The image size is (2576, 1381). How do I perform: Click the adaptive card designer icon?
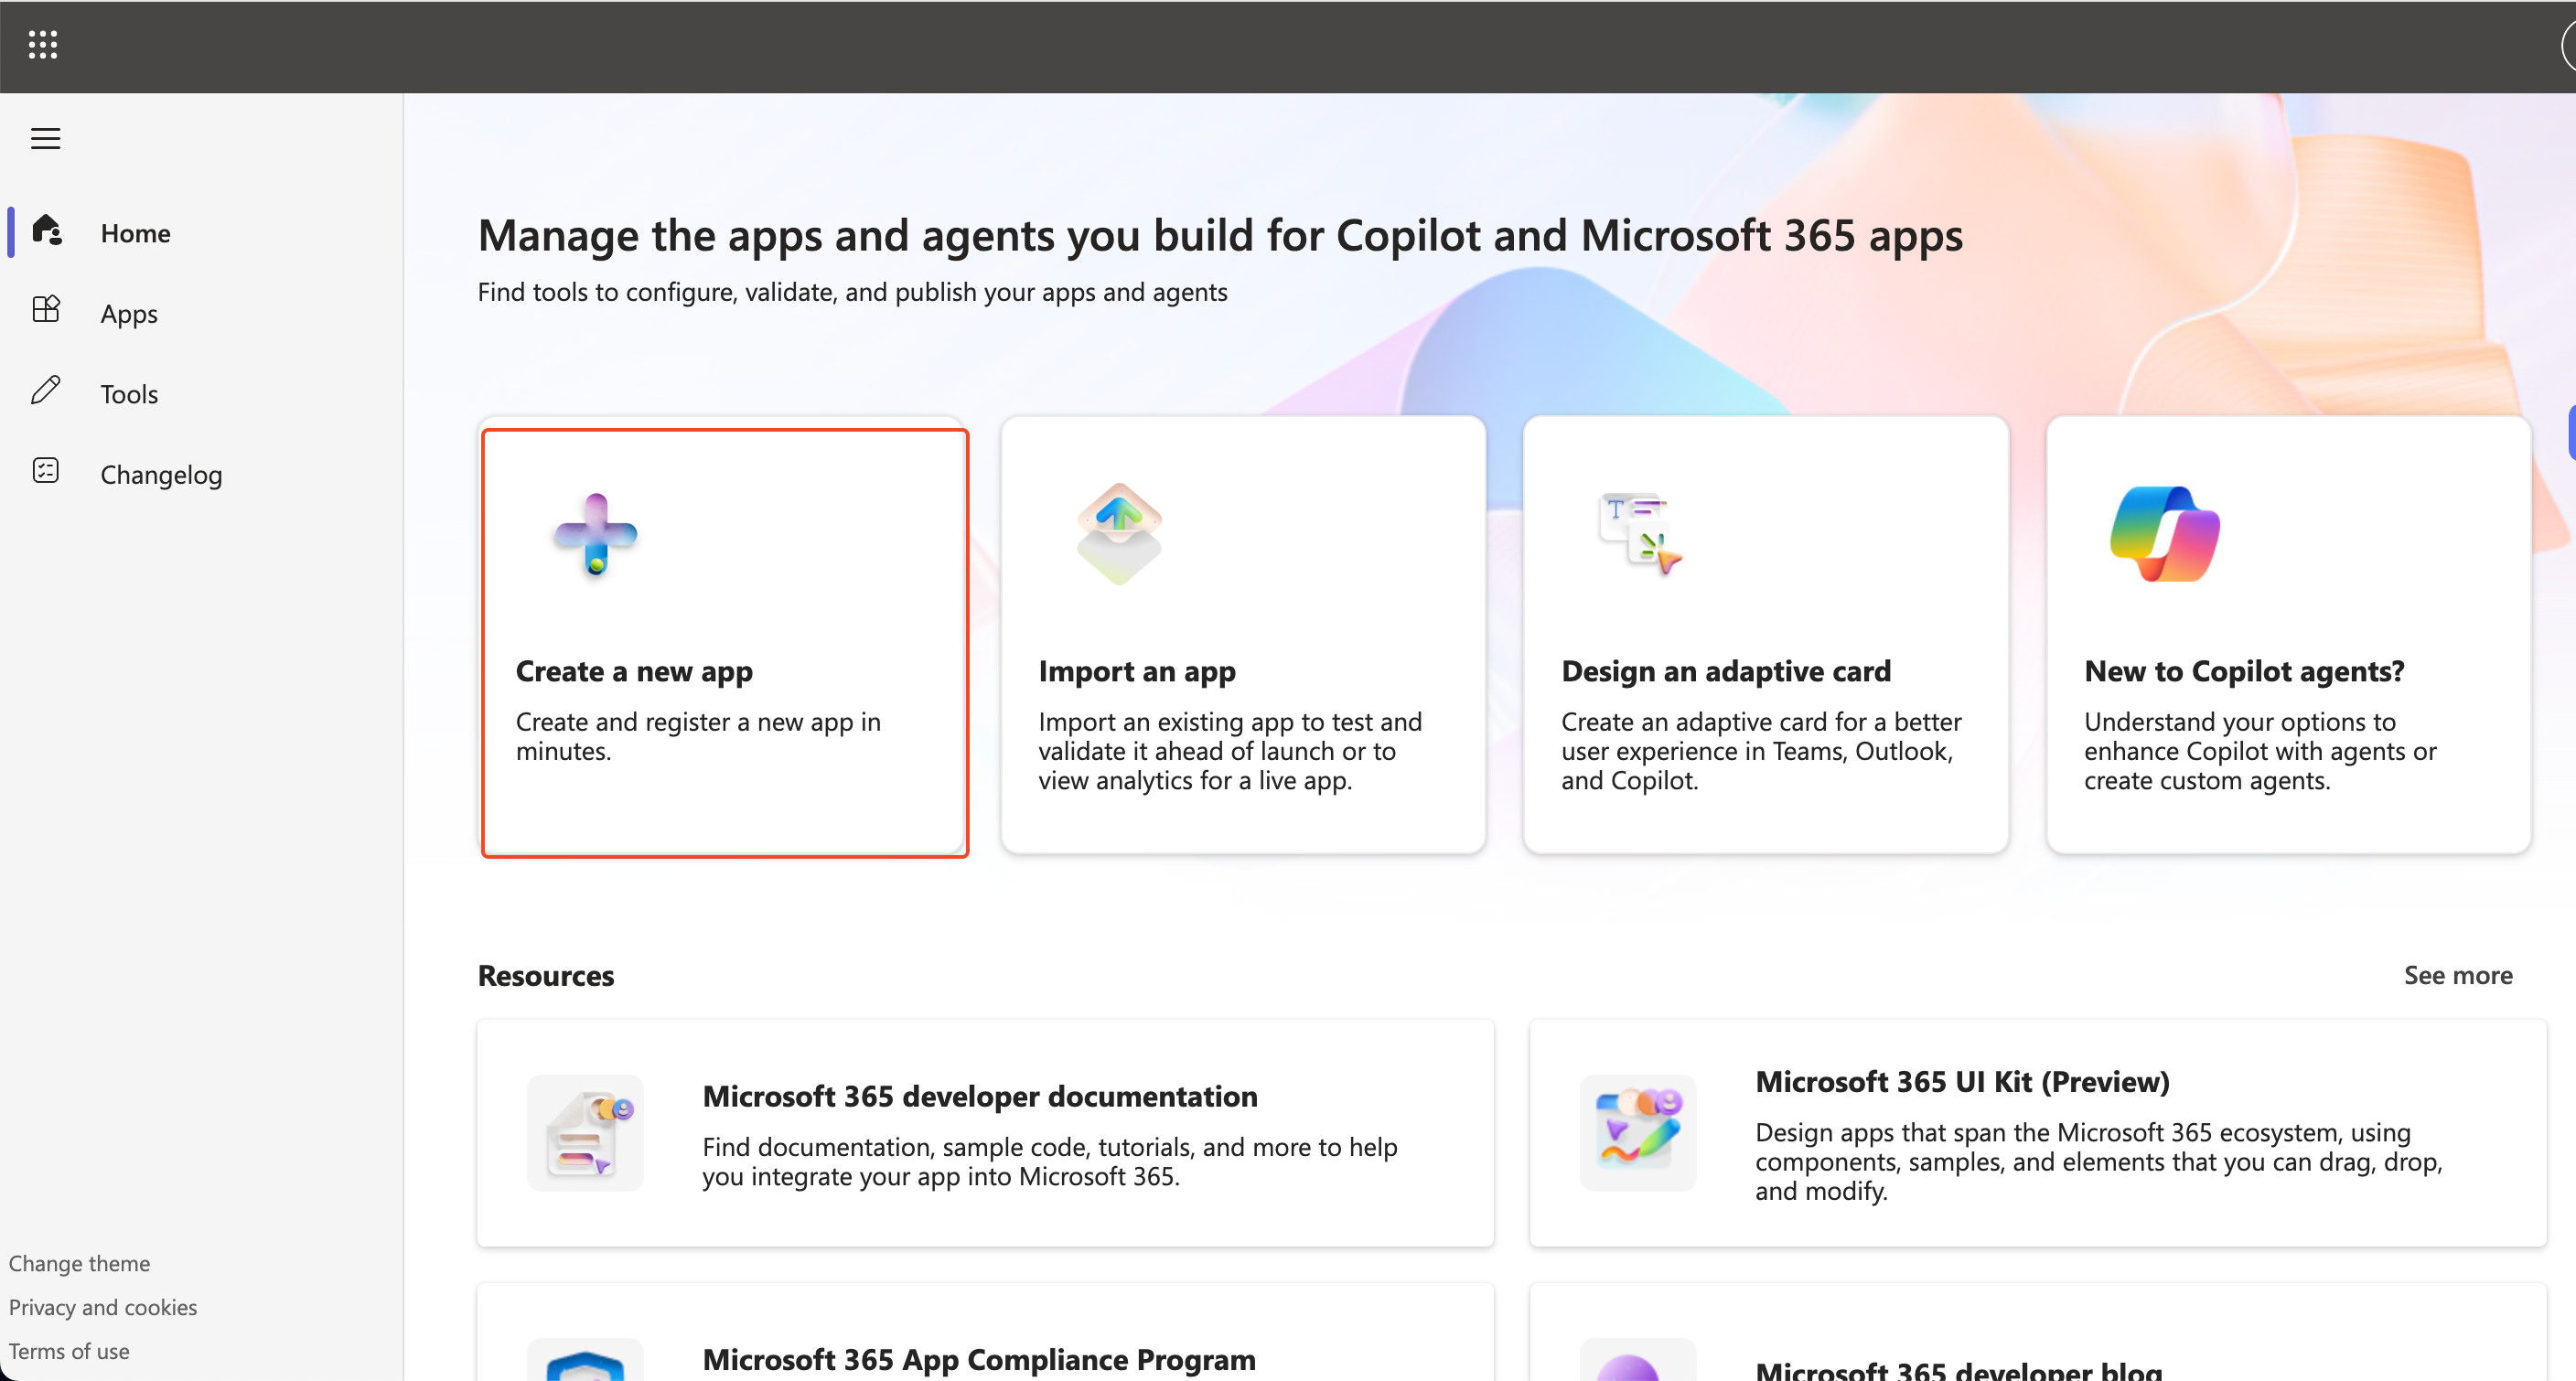point(1641,533)
